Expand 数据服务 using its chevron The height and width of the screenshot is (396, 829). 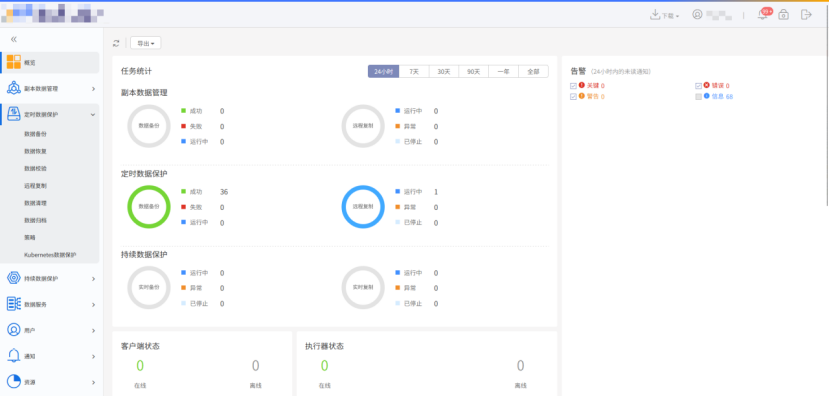93,305
